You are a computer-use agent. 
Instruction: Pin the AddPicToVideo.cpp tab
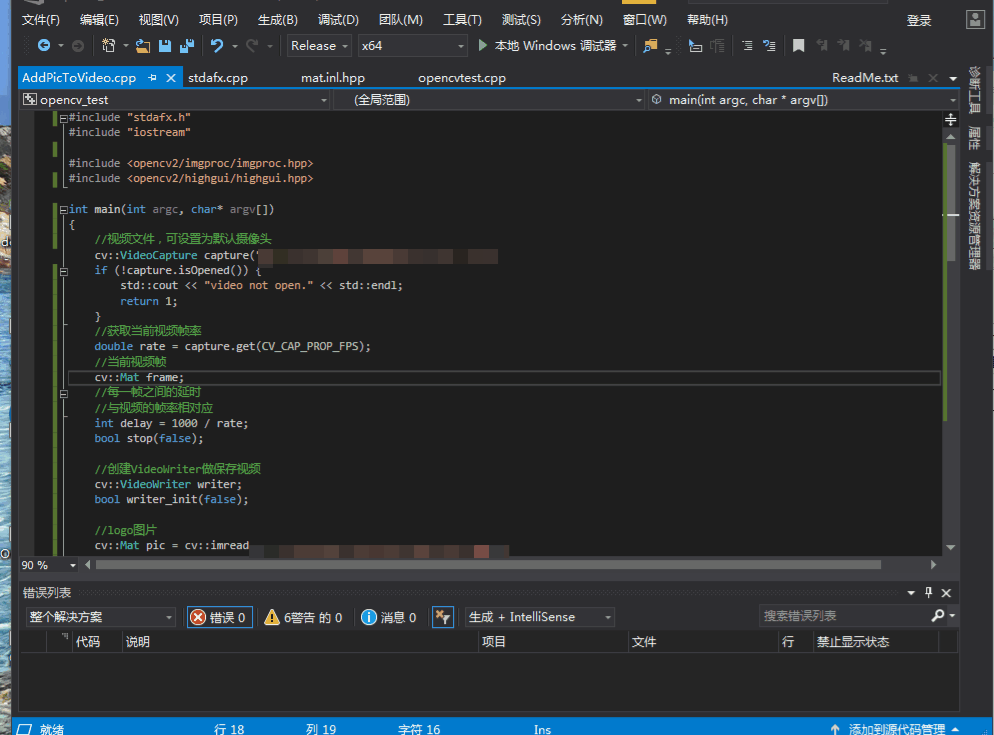click(152, 77)
